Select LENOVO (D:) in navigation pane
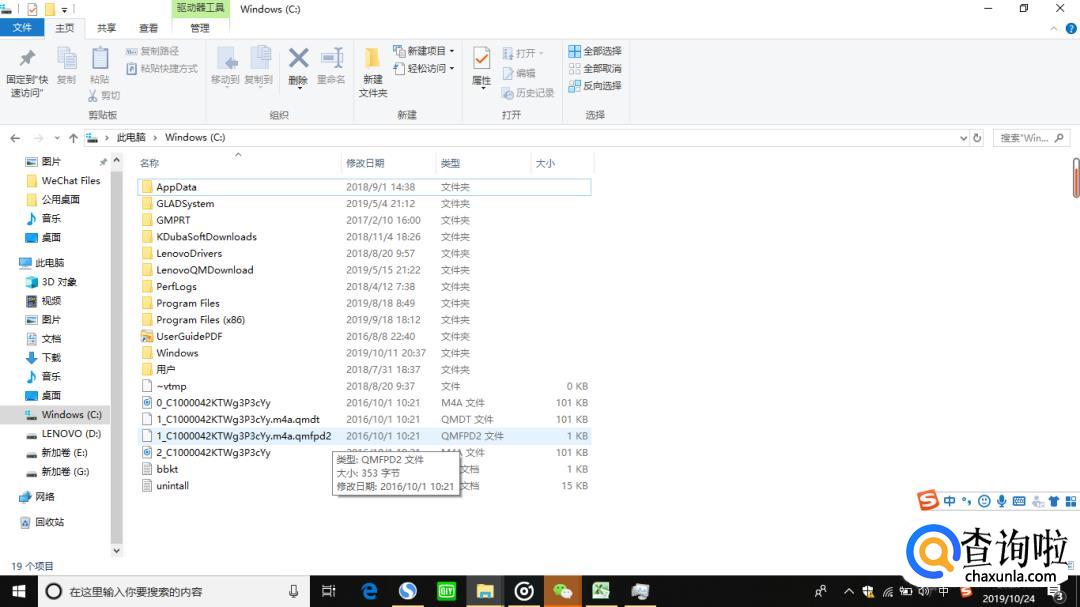 [x=63, y=433]
